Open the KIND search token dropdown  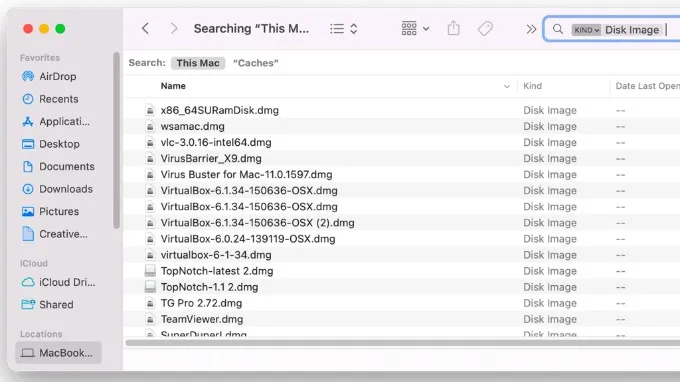pyautogui.click(x=586, y=30)
